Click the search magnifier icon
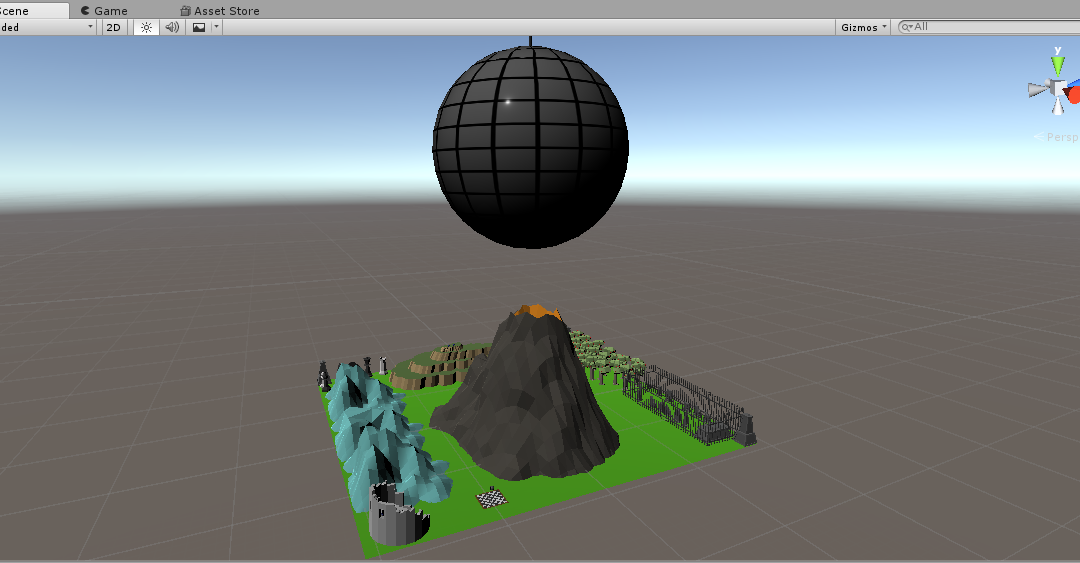The width and height of the screenshot is (1080, 563). coord(906,27)
